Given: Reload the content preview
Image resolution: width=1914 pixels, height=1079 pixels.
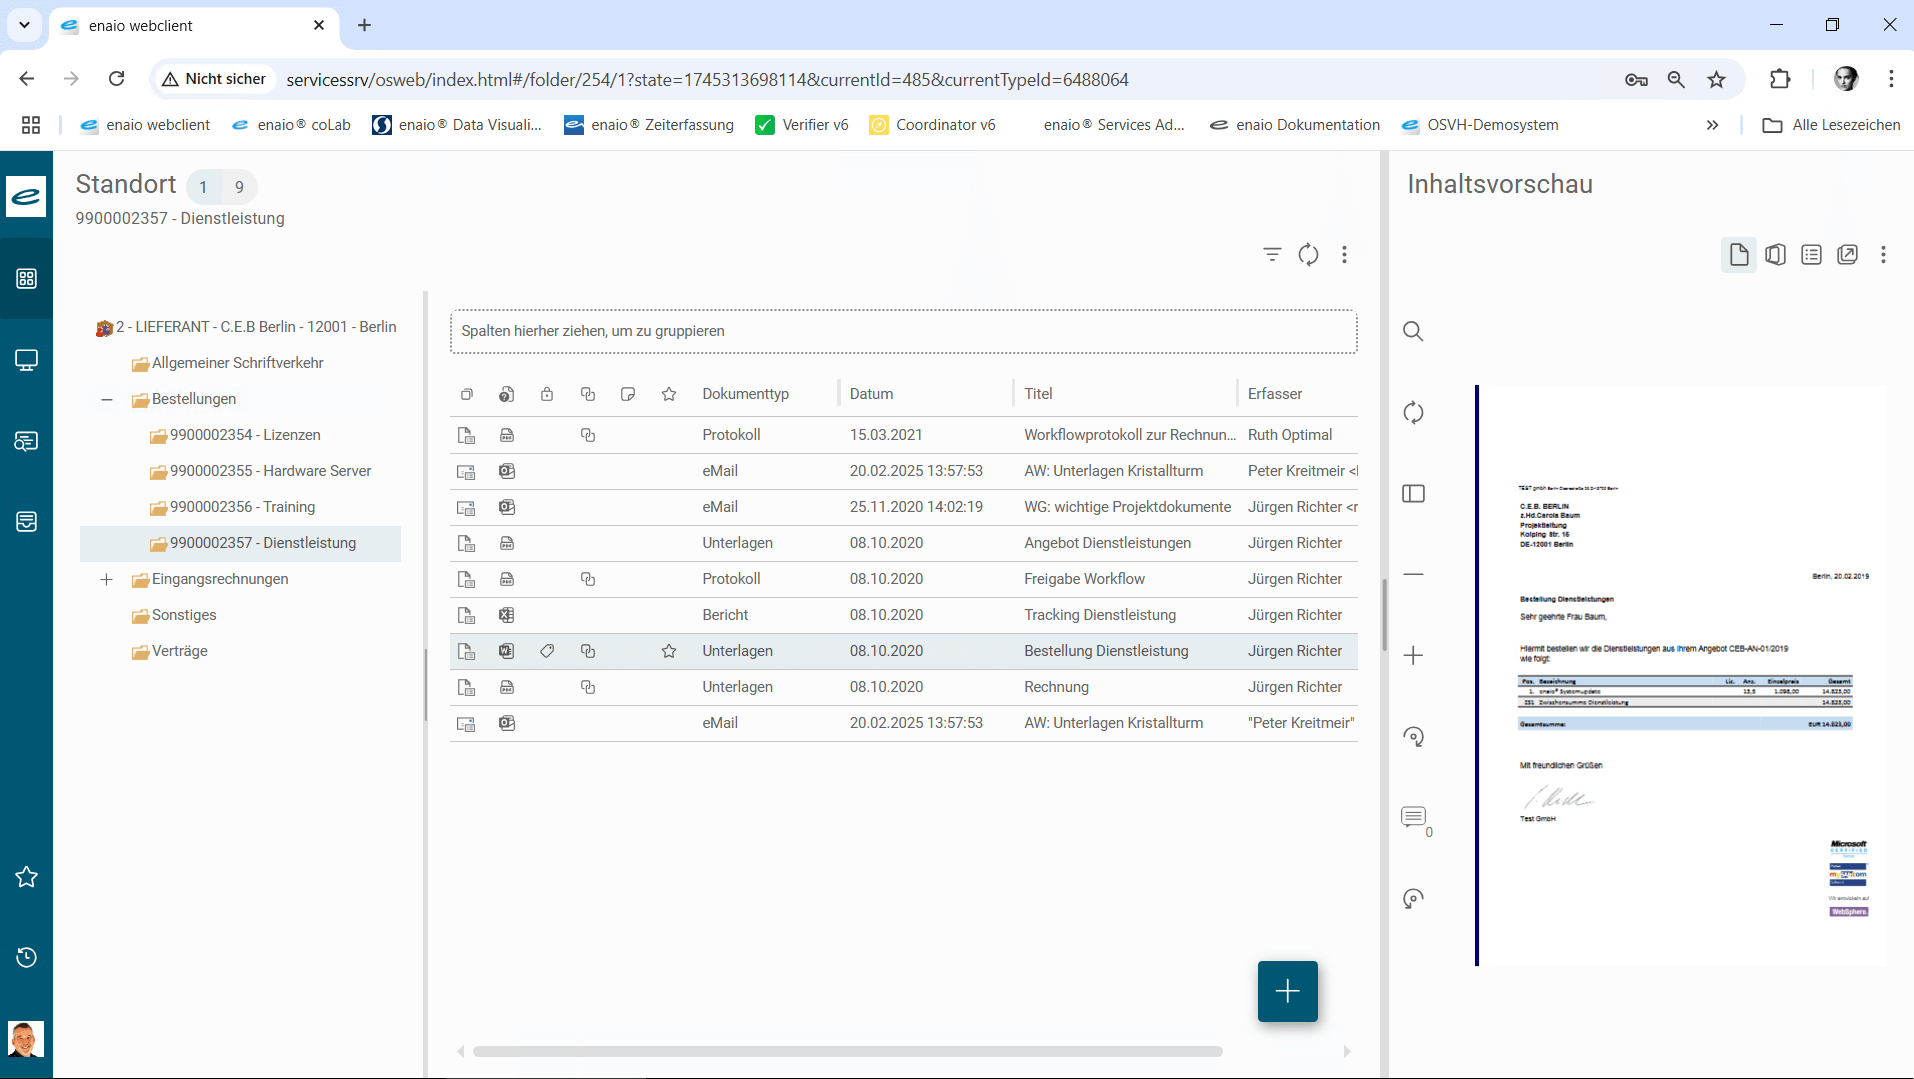Looking at the screenshot, I should click(x=1413, y=412).
